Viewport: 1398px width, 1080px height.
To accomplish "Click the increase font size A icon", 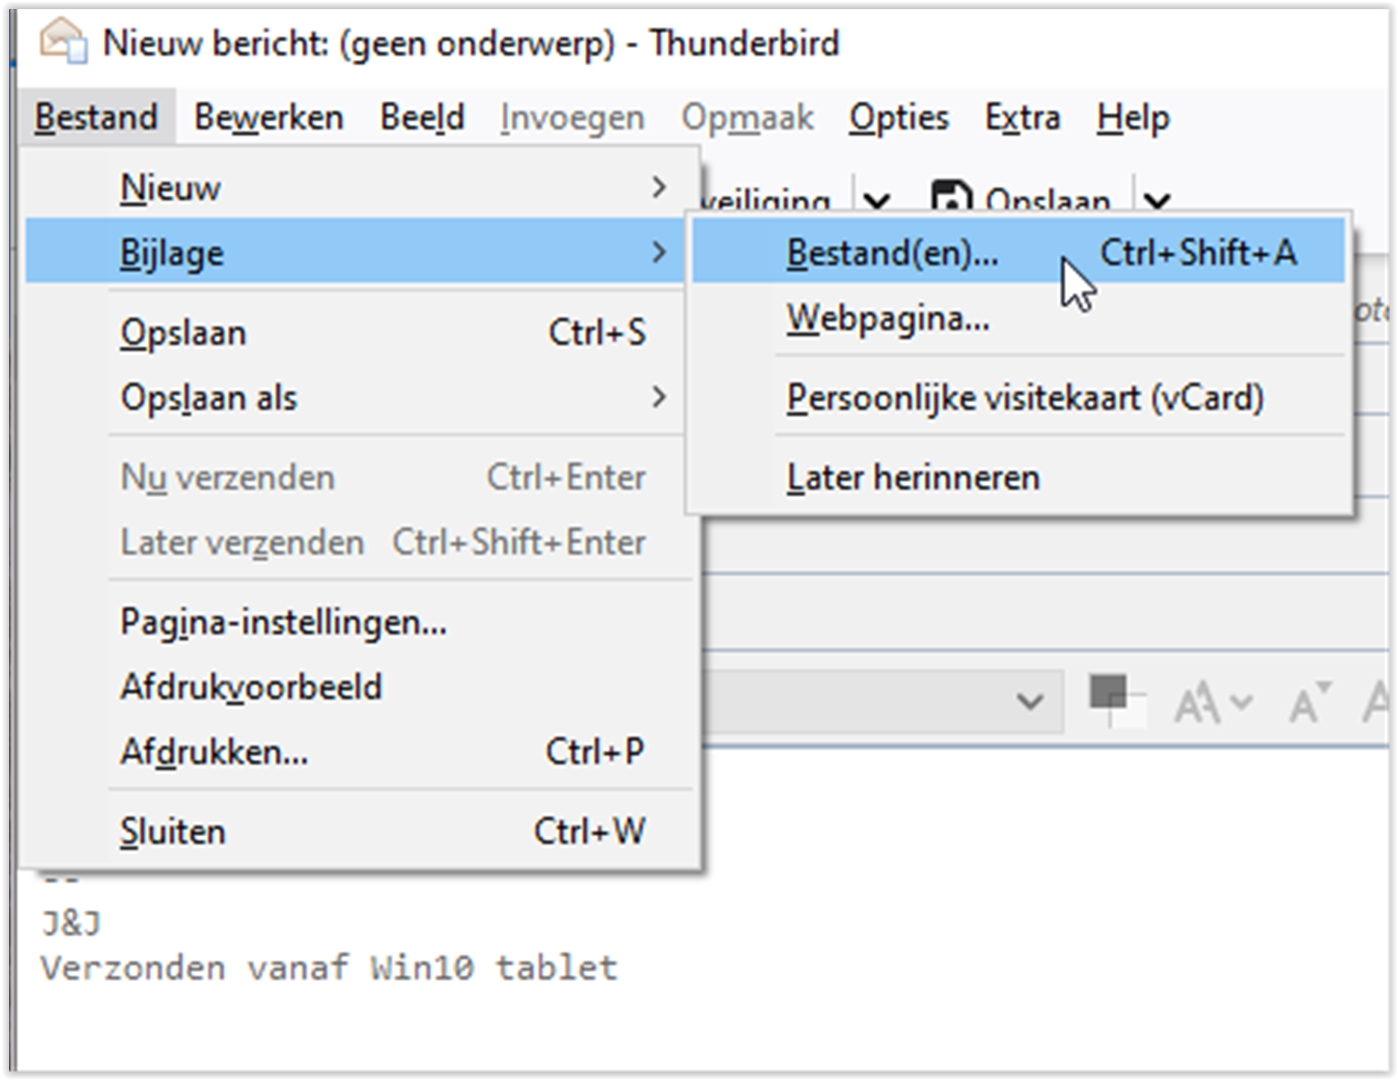I will 1305,701.
